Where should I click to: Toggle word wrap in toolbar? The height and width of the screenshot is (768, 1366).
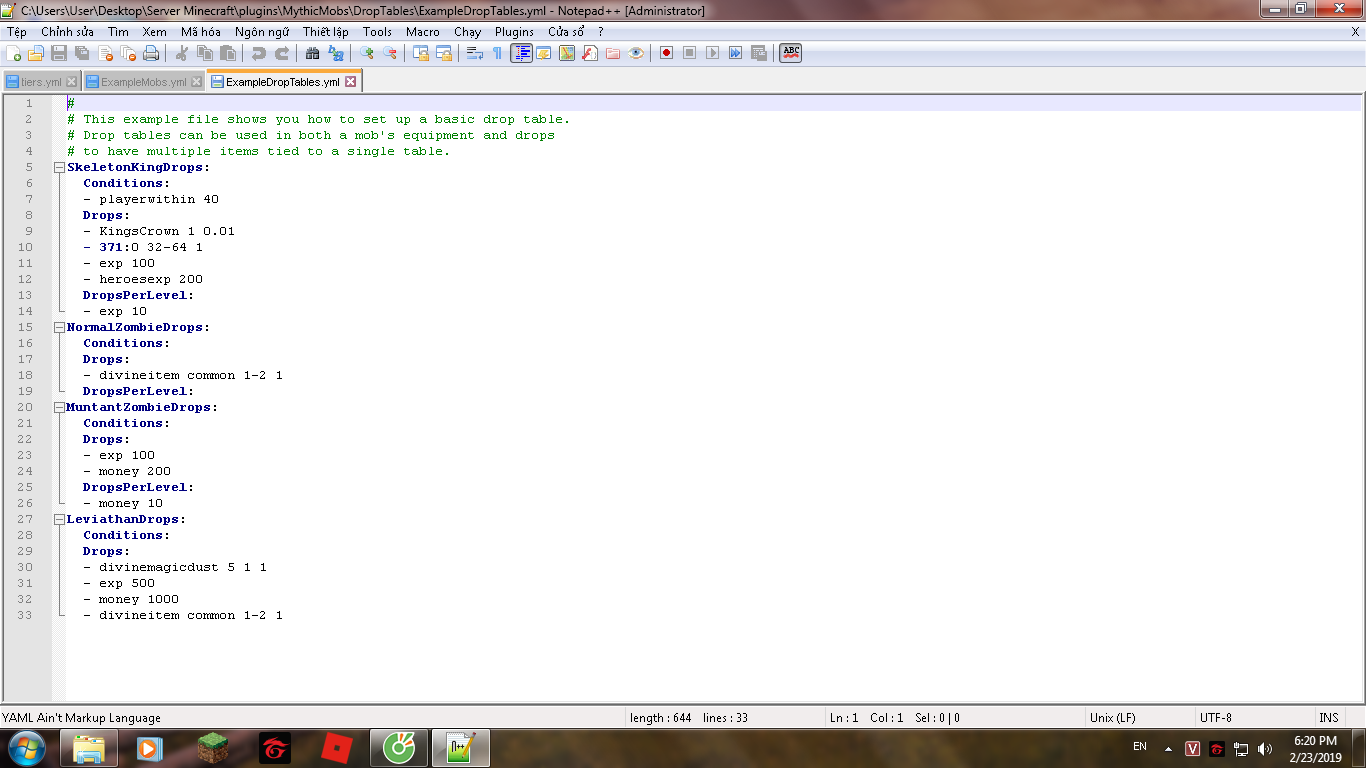tap(475, 53)
